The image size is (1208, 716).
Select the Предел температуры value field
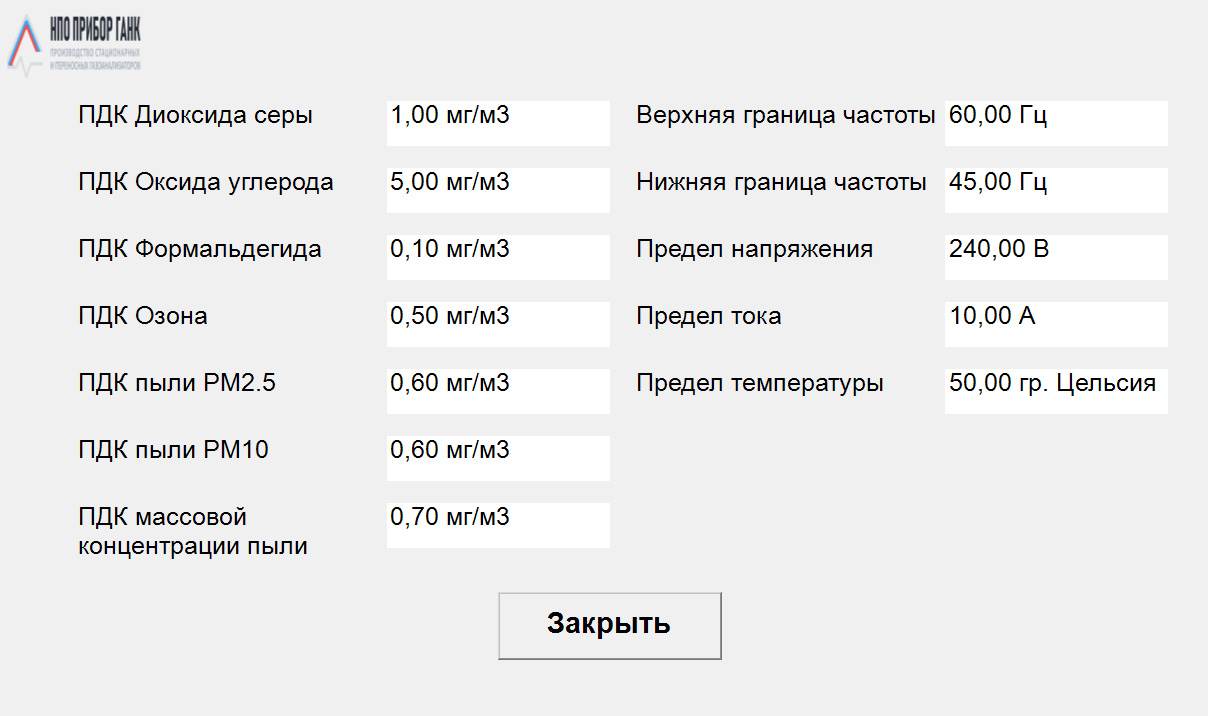pyautogui.click(x=1056, y=391)
